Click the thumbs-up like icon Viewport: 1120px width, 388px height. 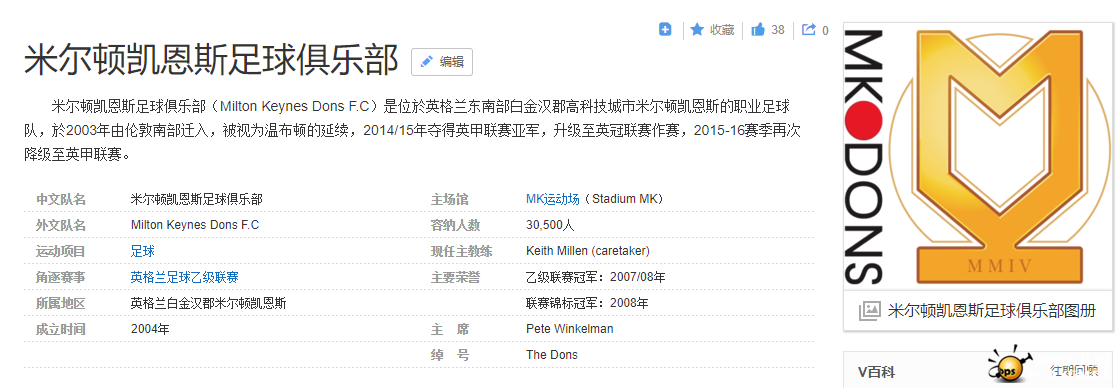pyautogui.click(x=758, y=29)
